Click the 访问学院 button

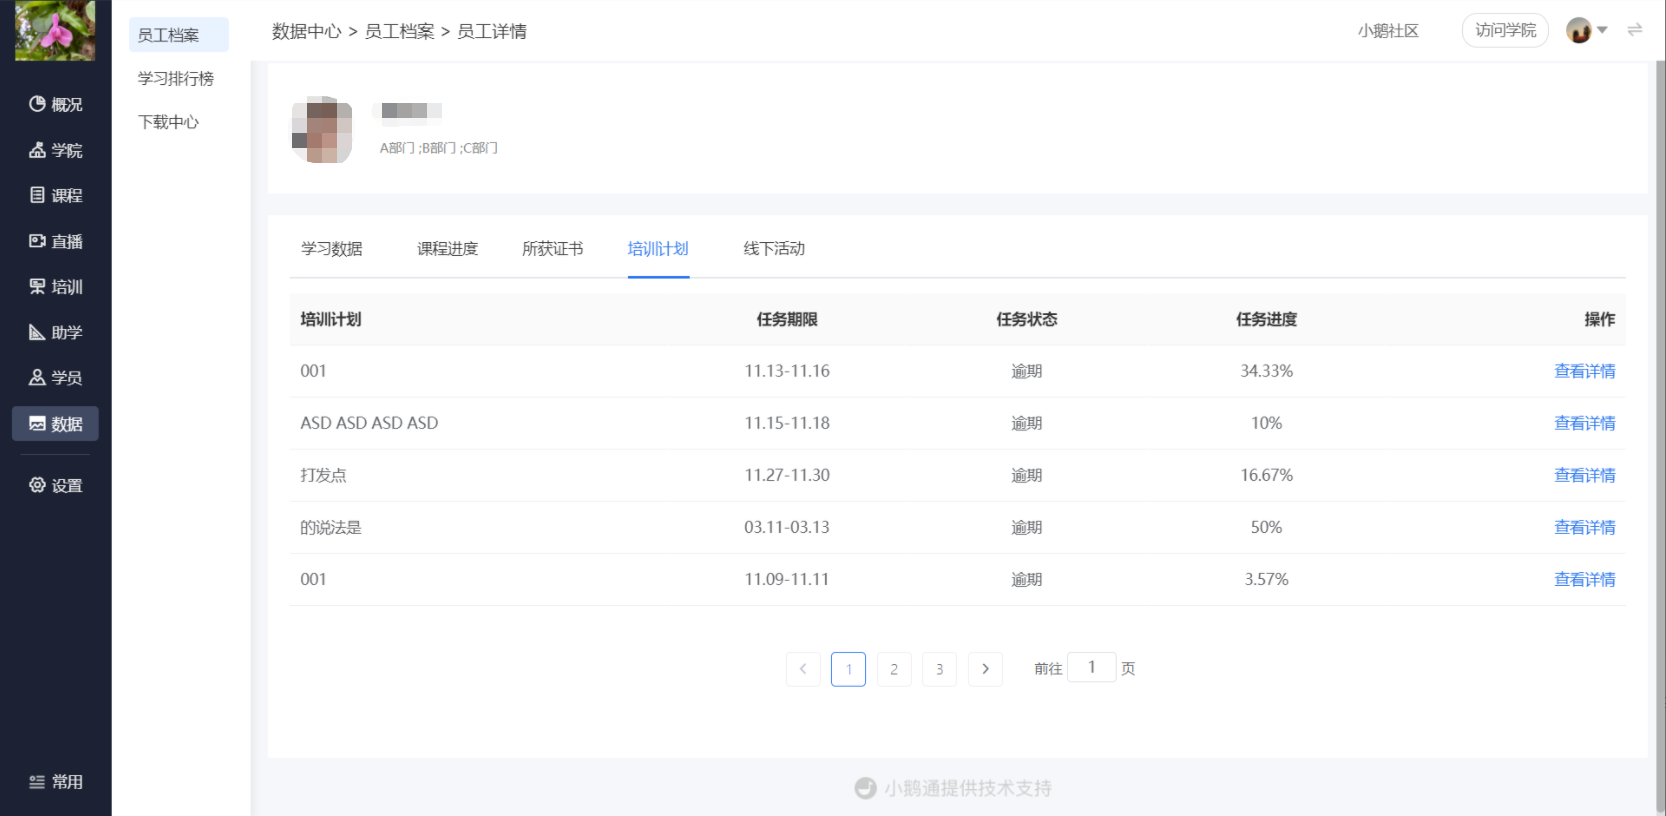(x=1505, y=30)
